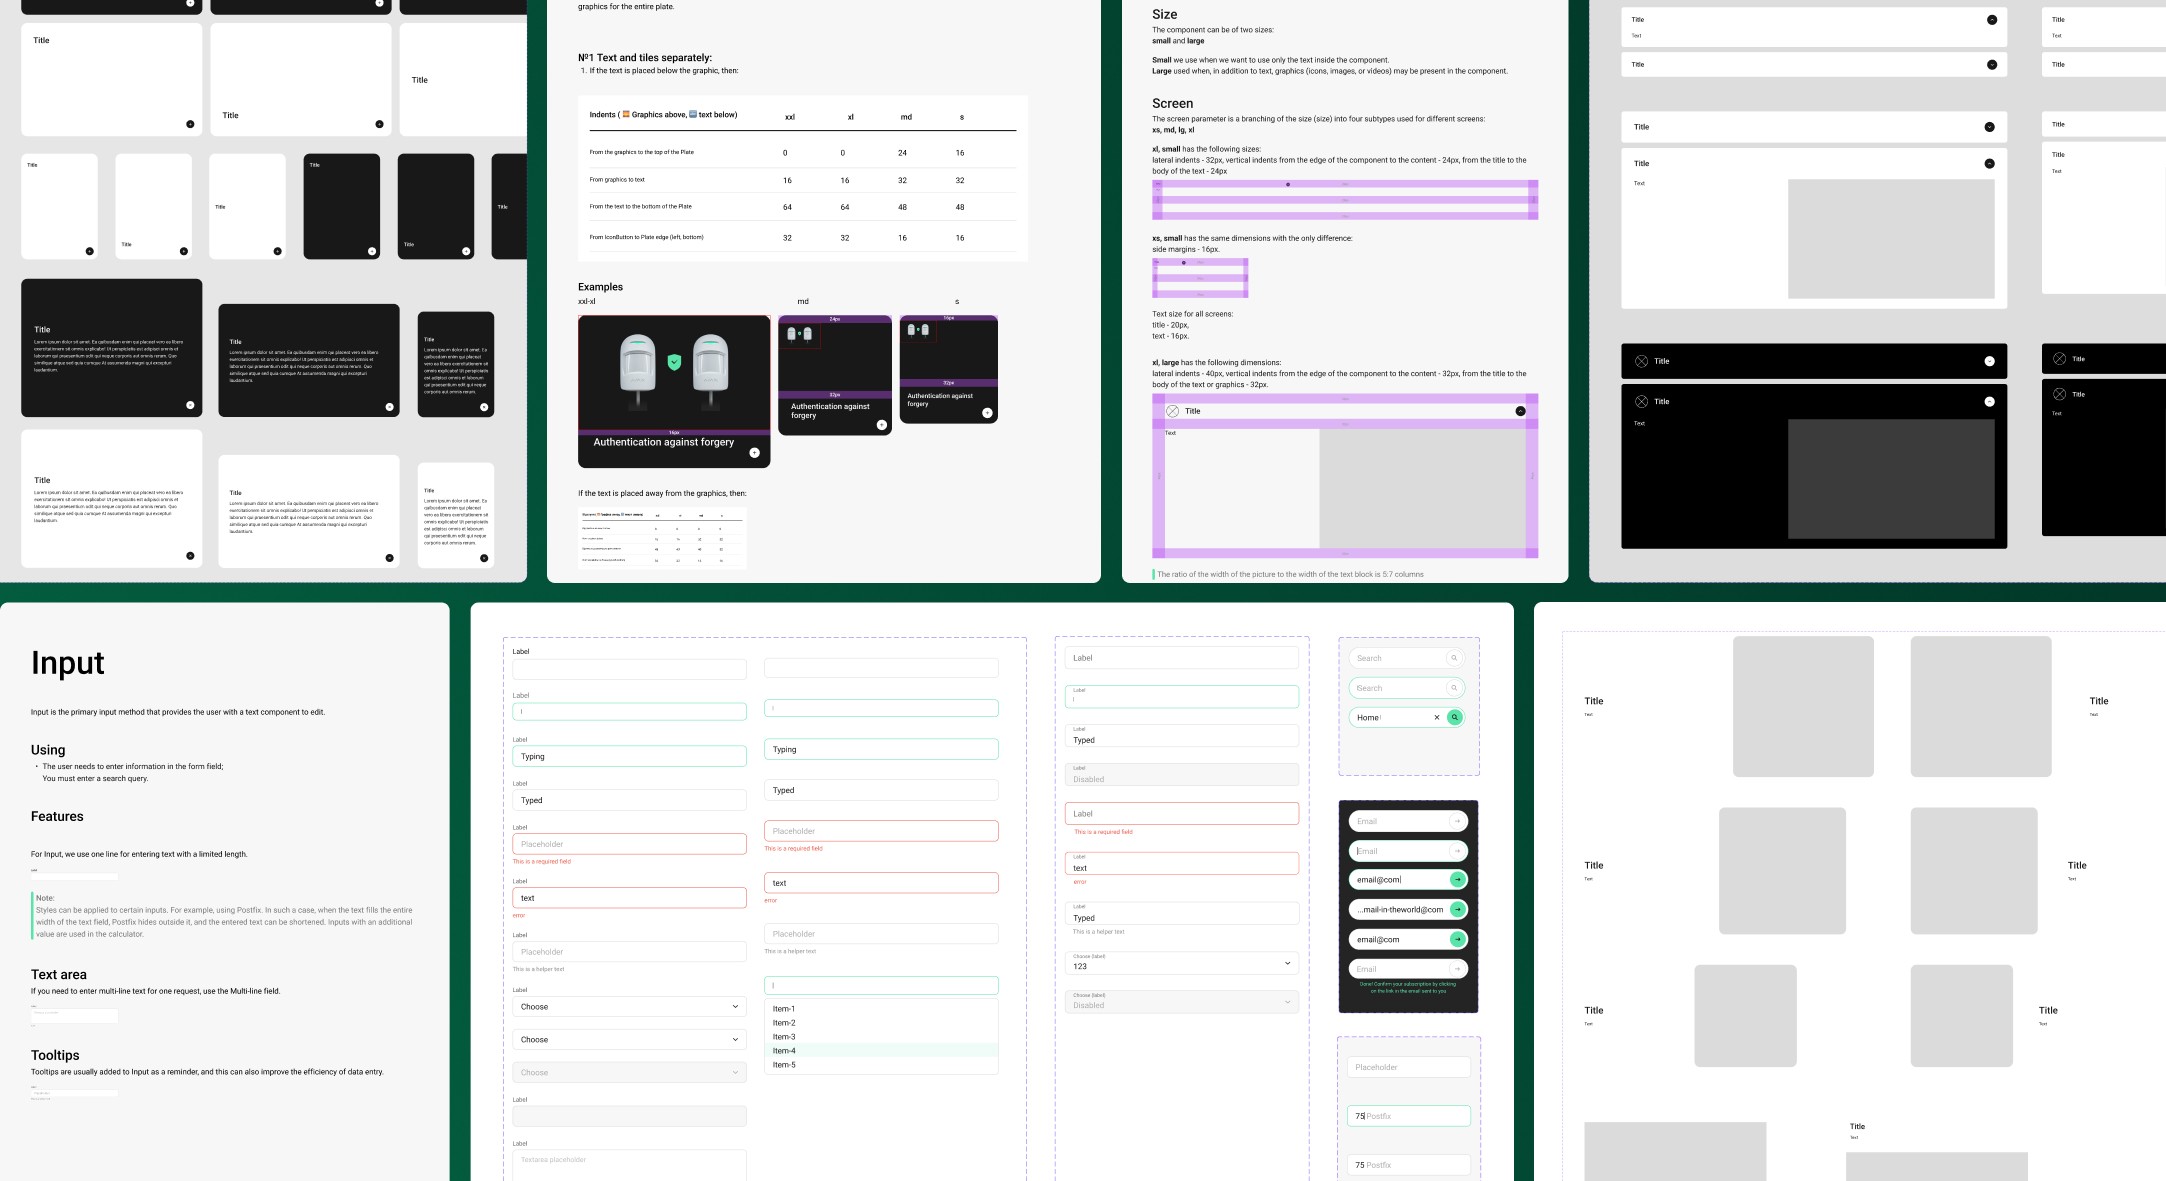Open the first Choose dropdown
The width and height of the screenshot is (2166, 1181).
click(x=629, y=1007)
